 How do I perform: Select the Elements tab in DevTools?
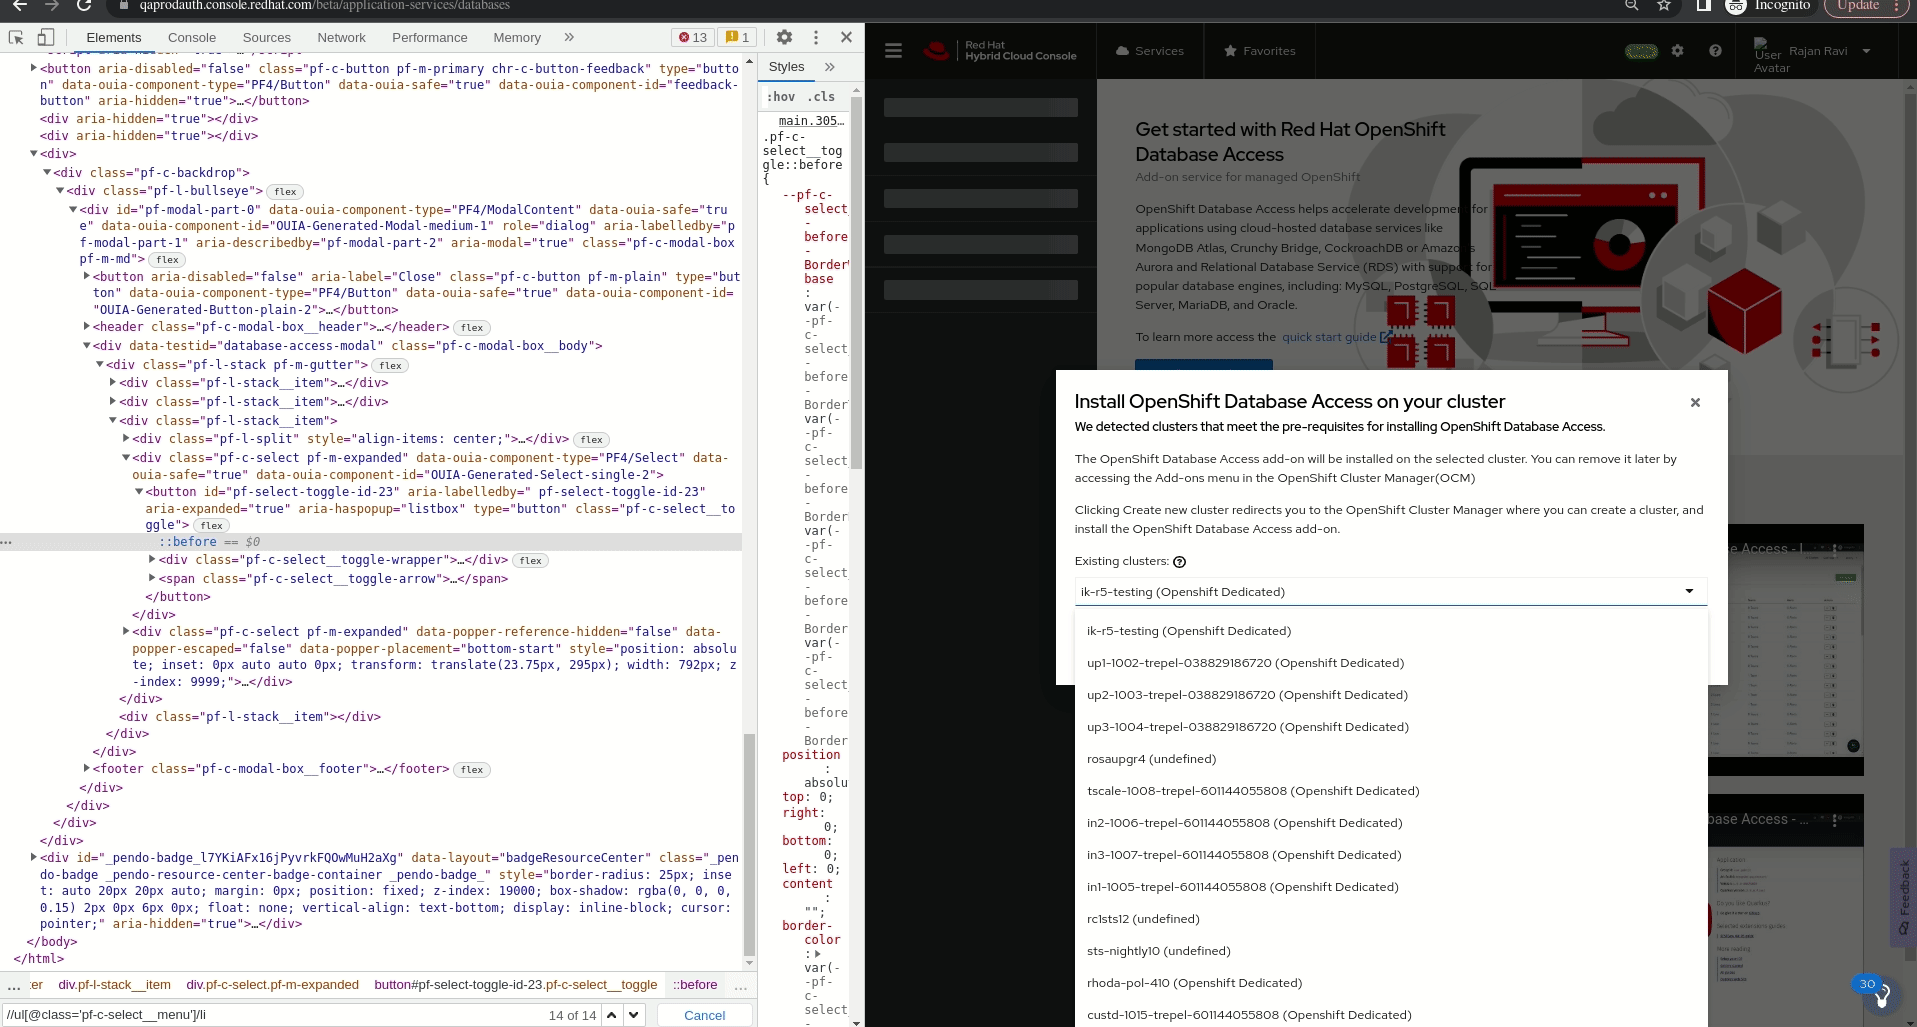[114, 37]
